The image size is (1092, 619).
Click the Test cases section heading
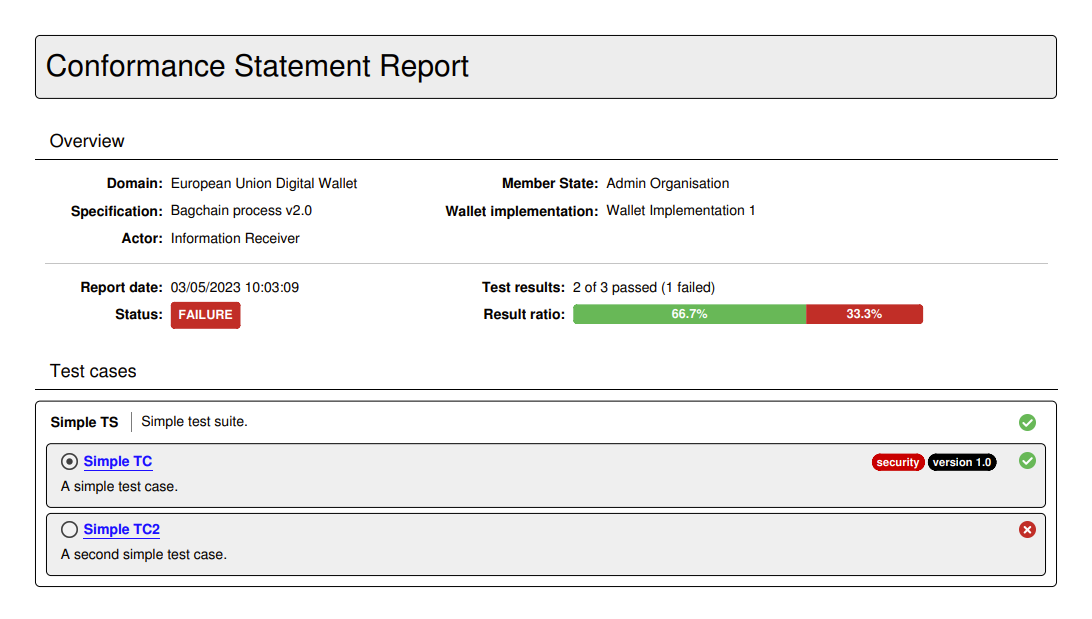[93, 371]
